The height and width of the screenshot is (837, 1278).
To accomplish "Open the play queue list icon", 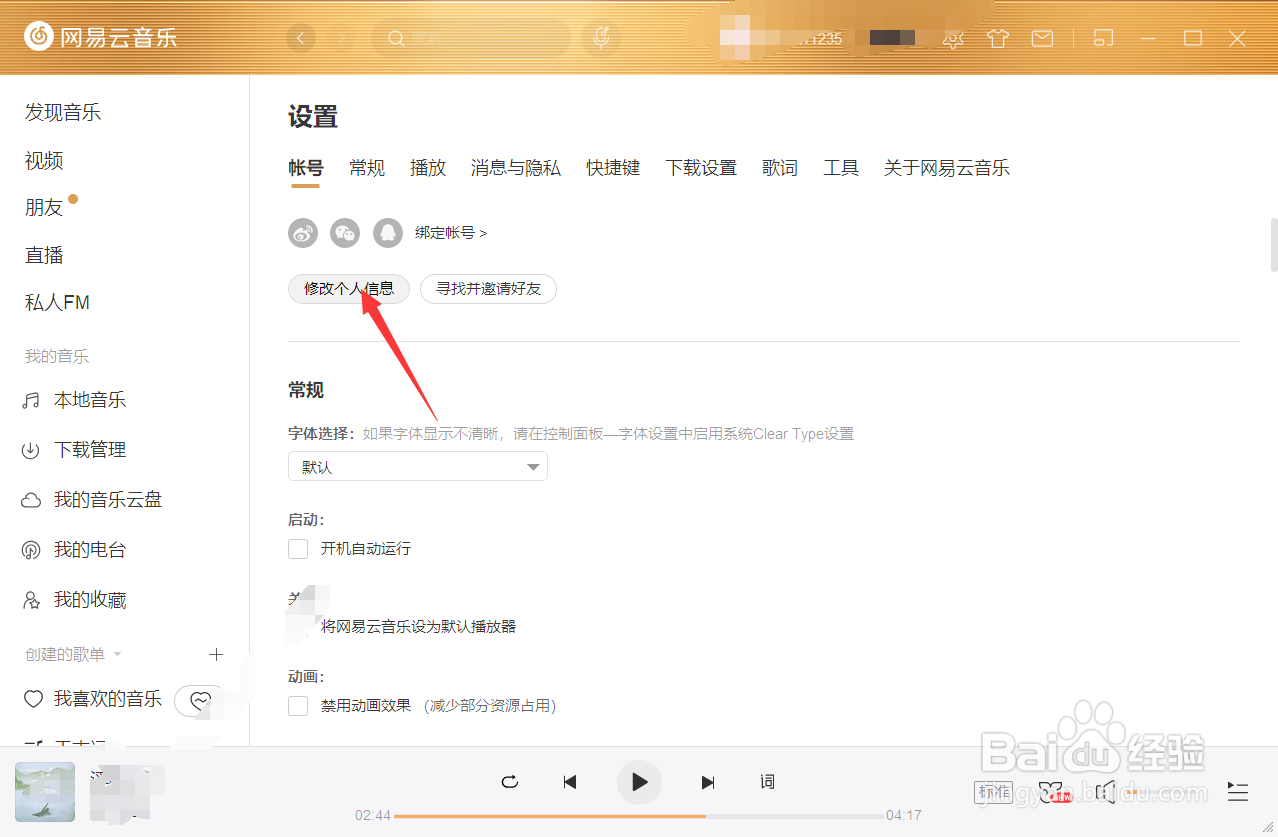I will tap(1238, 793).
